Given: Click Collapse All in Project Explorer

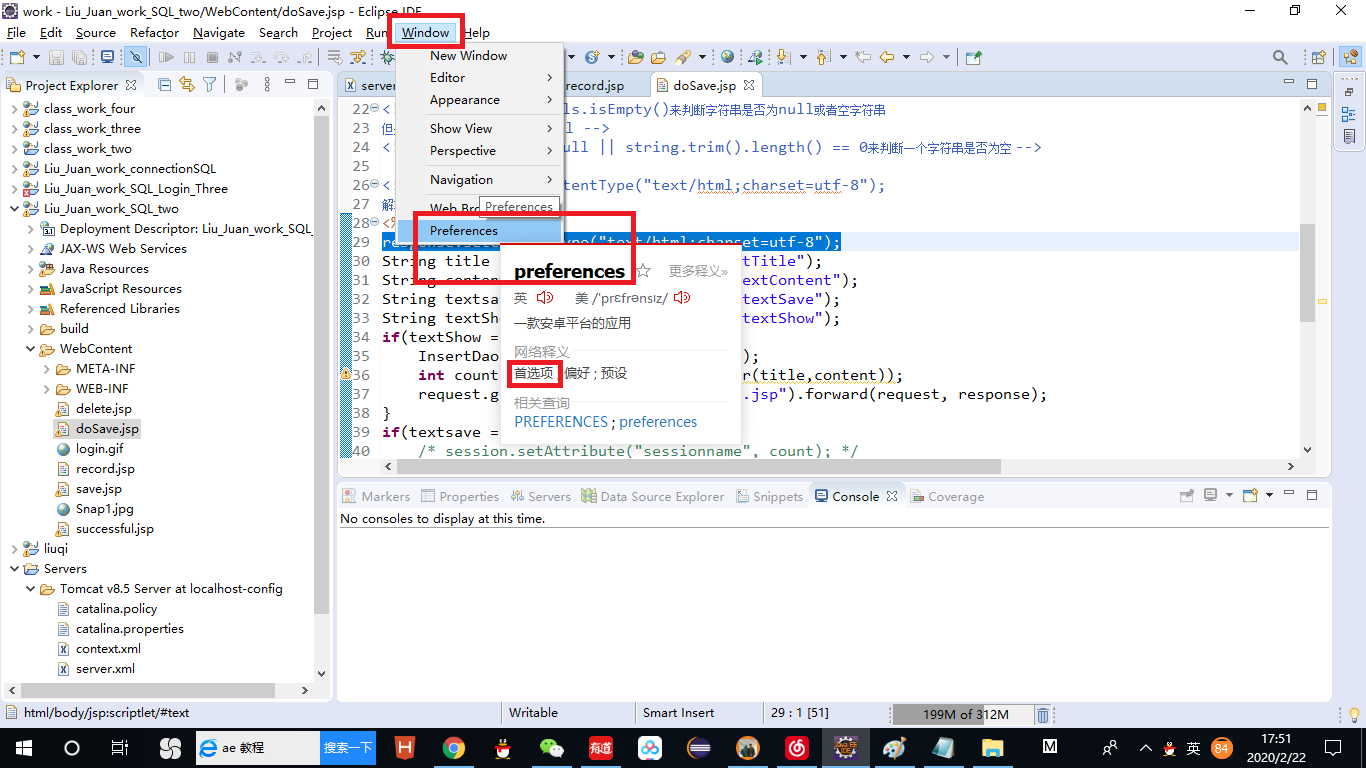Looking at the screenshot, I should tap(165, 85).
